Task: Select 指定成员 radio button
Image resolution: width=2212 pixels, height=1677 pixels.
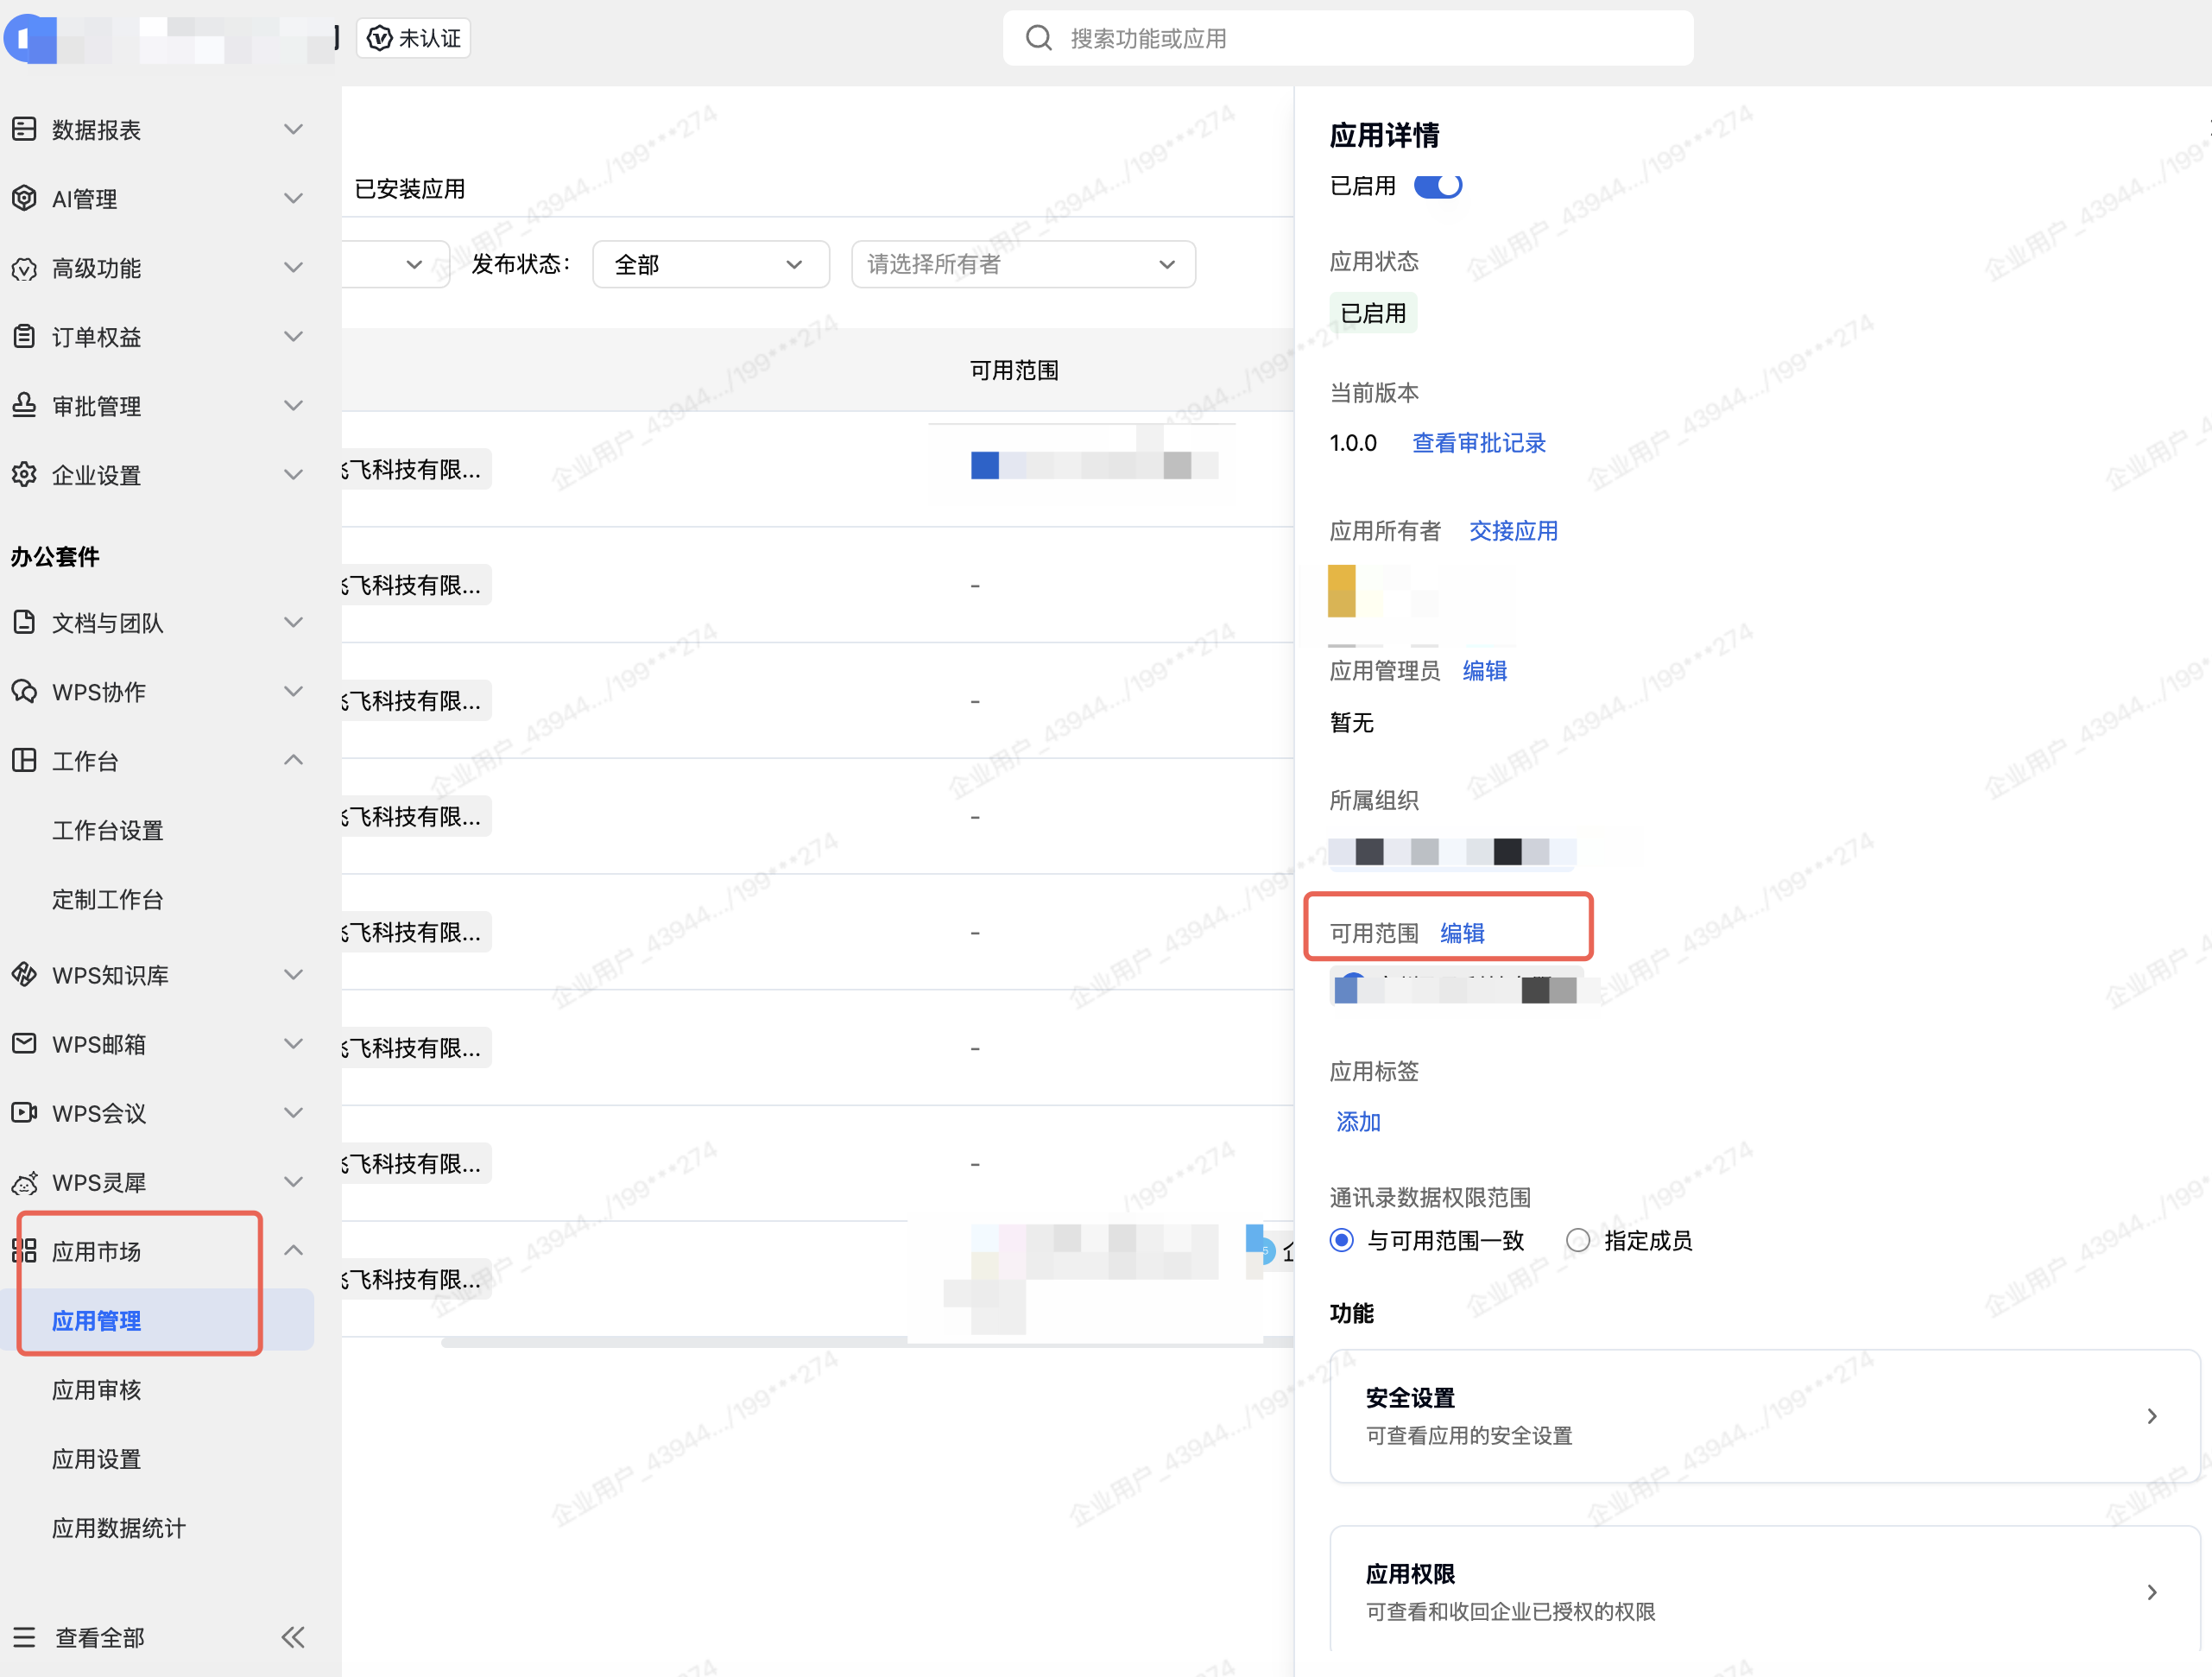Action: (x=1578, y=1241)
